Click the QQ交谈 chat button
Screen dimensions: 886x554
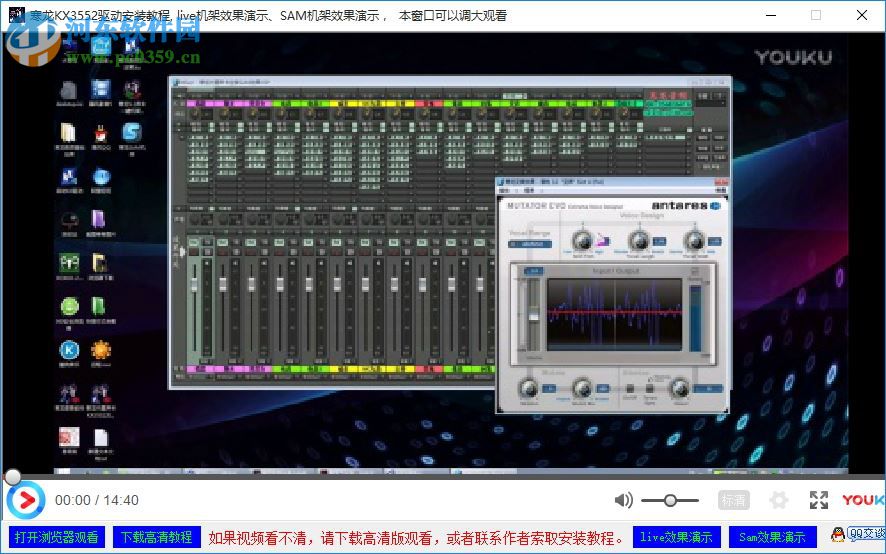(x=858, y=535)
